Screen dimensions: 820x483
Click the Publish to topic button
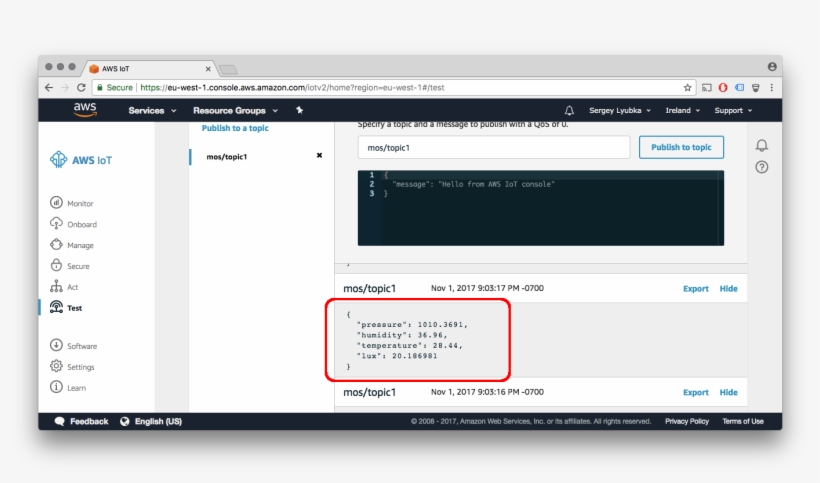[x=681, y=147]
